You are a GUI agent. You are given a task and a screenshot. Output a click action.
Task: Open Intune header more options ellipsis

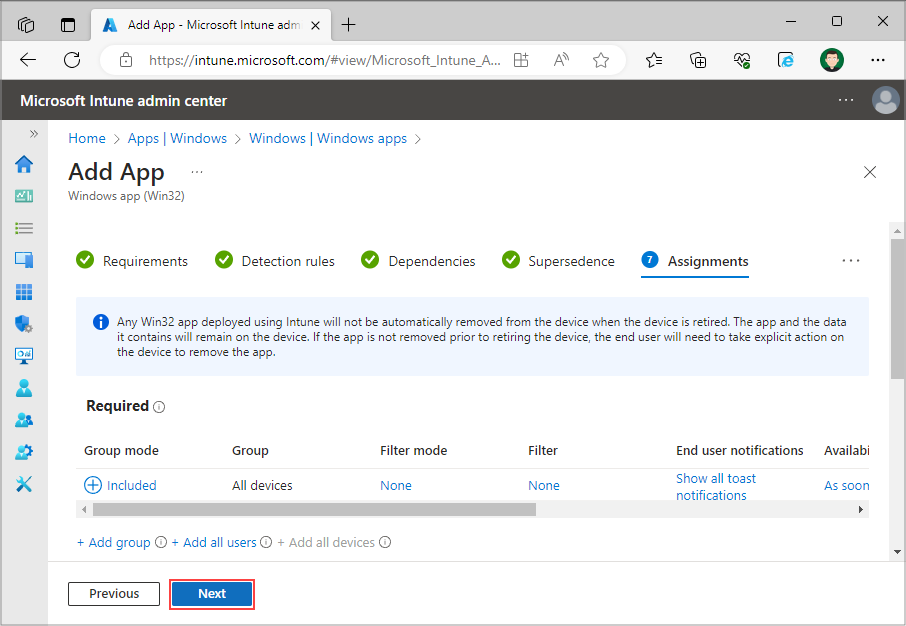846,100
